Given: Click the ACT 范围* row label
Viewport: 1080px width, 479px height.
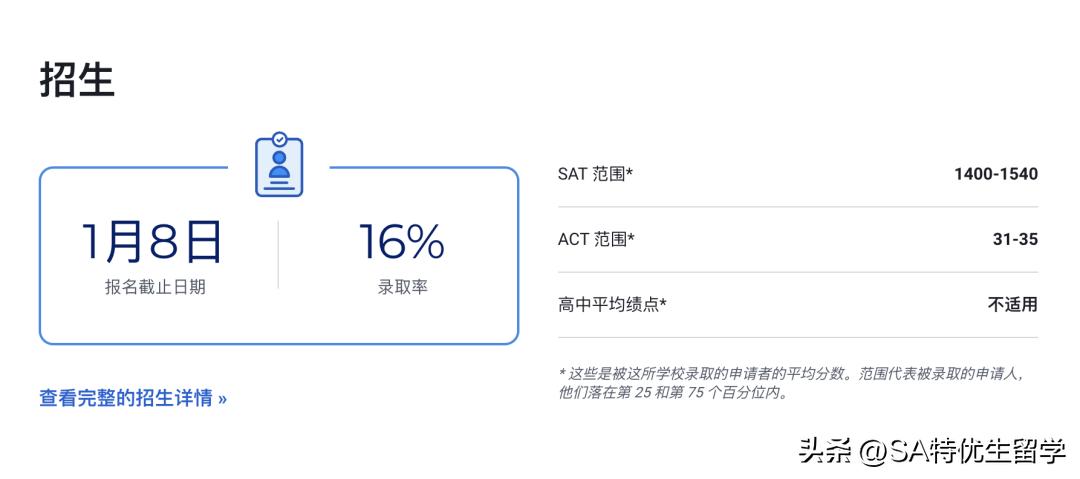Looking at the screenshot, I should pyautogui.click(x=596, y=239).
